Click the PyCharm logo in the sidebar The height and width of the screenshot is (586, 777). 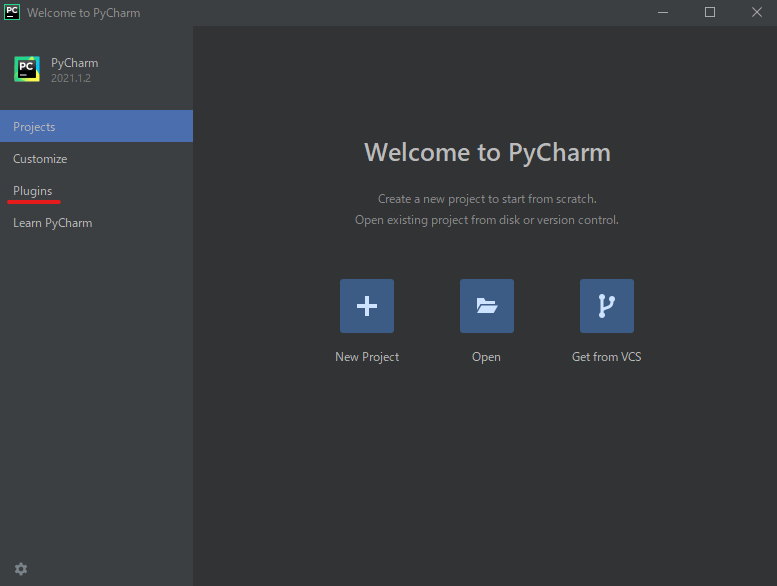27,69
